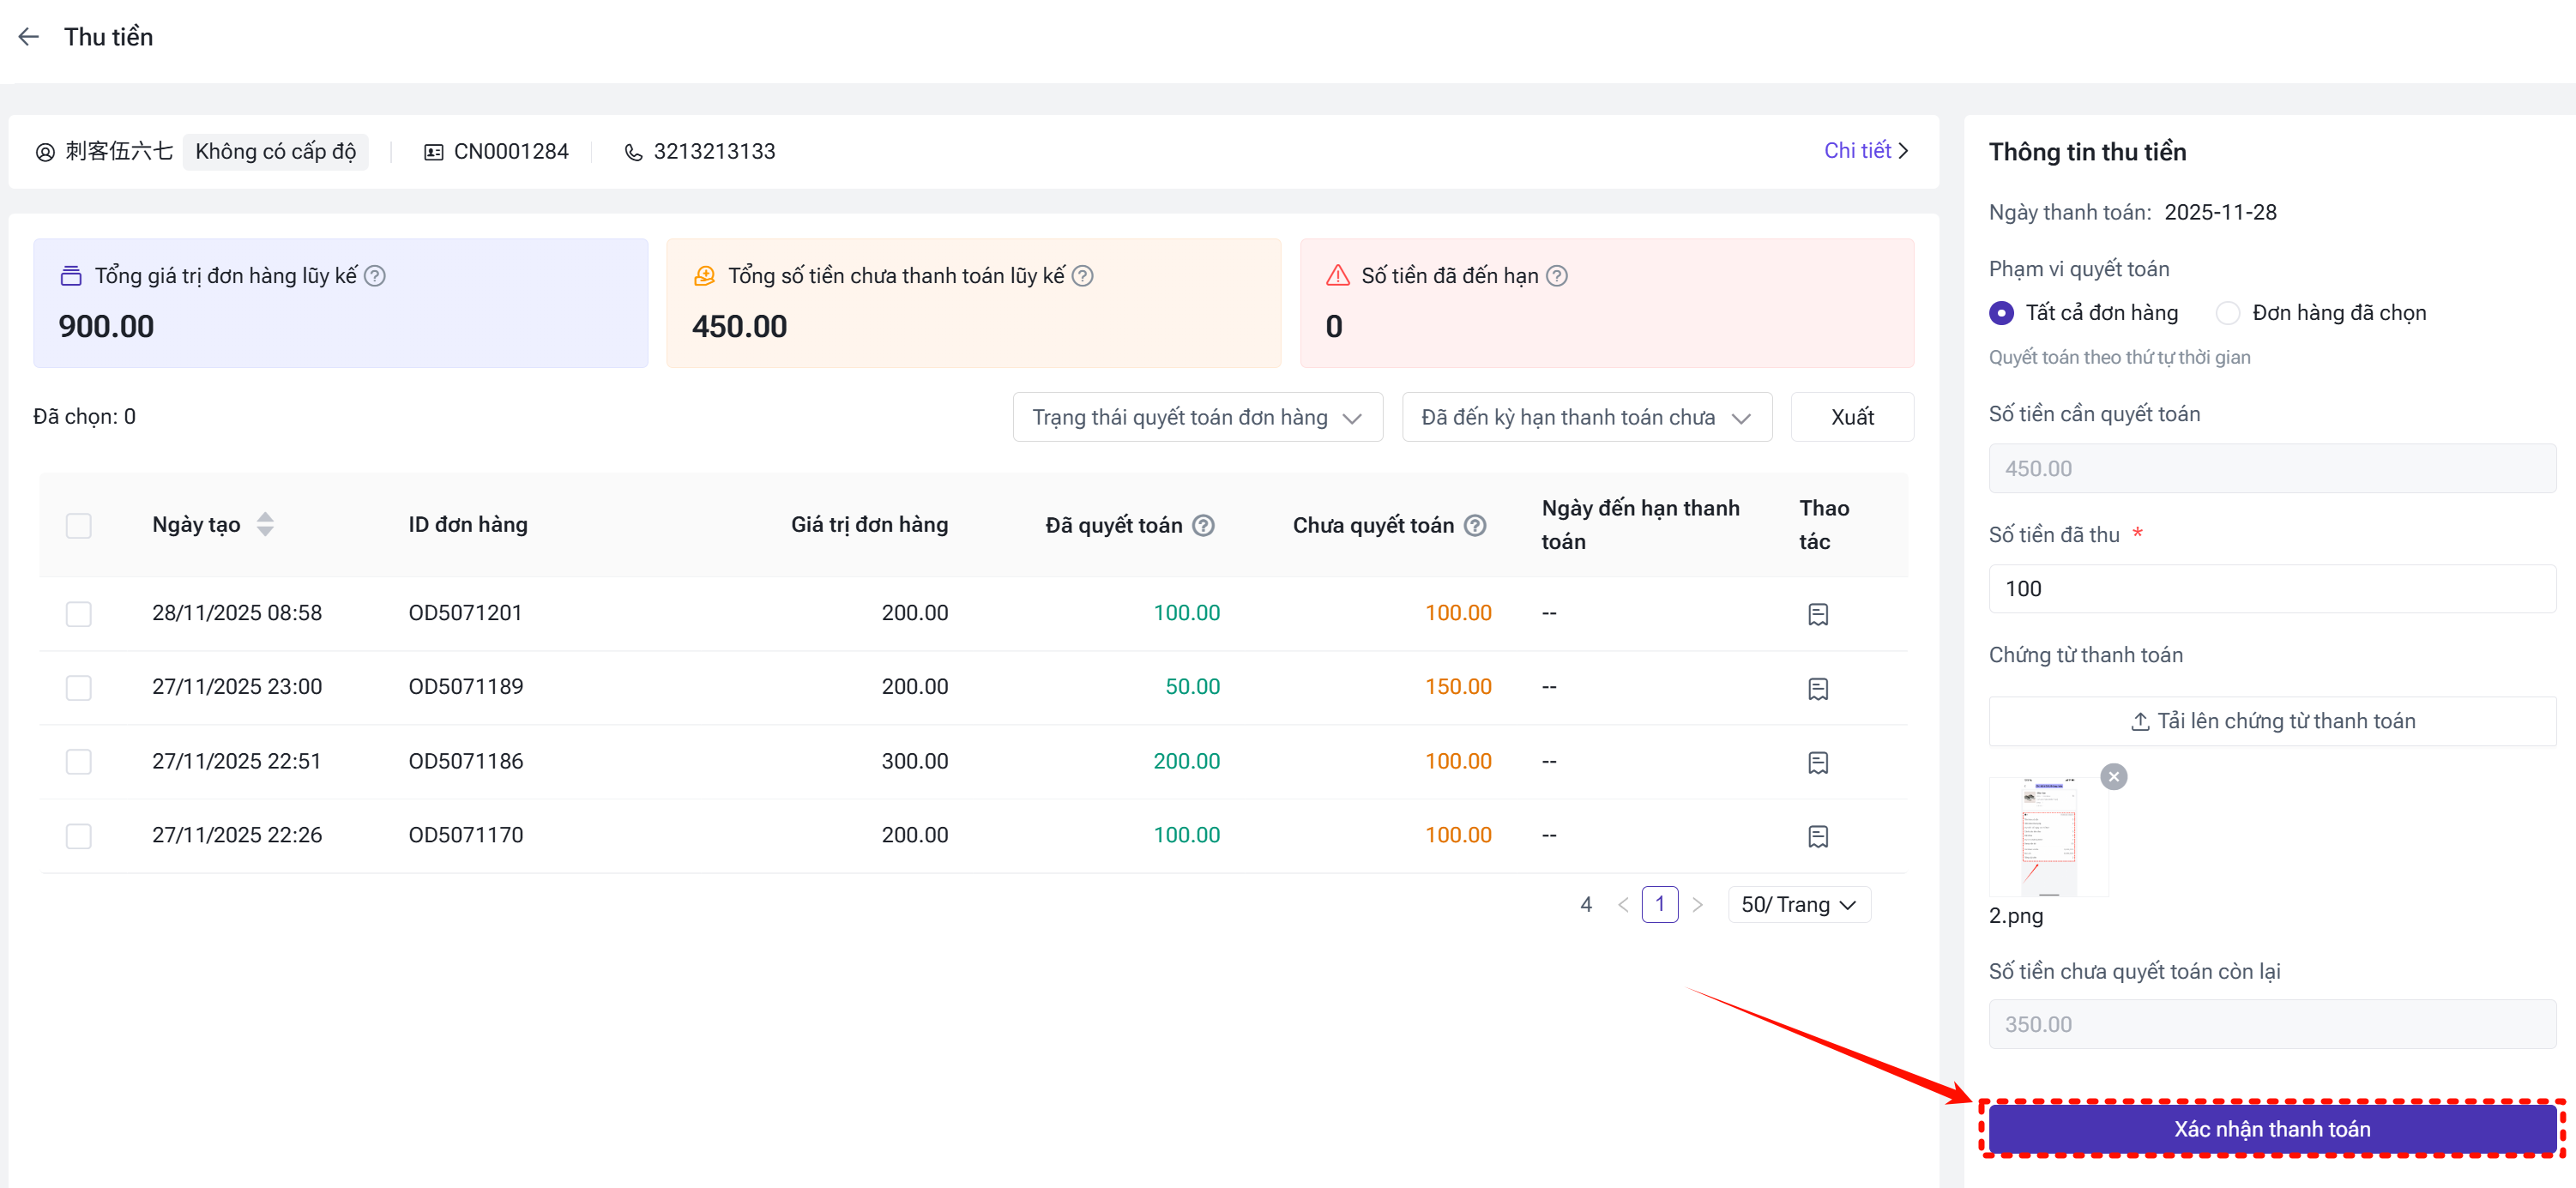Image resolution: width=2576 pixels, height=1188 pixels.
Task: Select the Tất cả đơn hàng radio option
Action: [2001, 313]
